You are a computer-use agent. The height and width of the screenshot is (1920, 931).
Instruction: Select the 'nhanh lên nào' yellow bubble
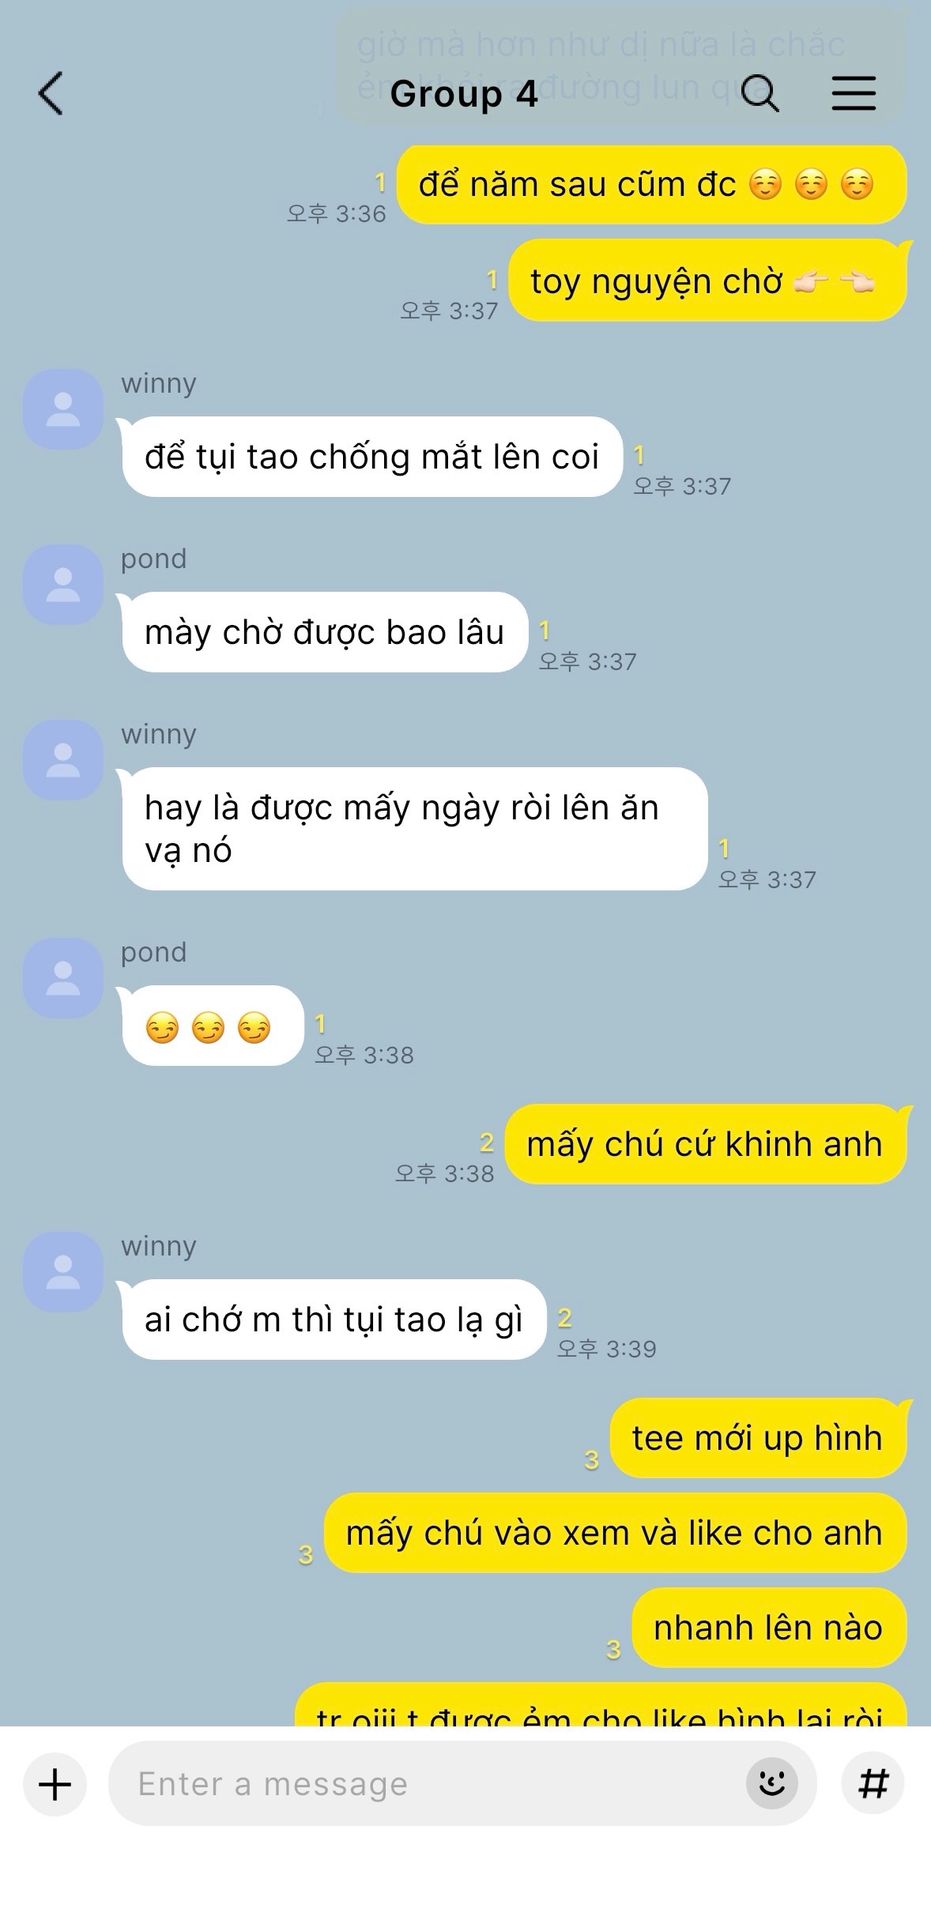click(x=769, y=1628)
